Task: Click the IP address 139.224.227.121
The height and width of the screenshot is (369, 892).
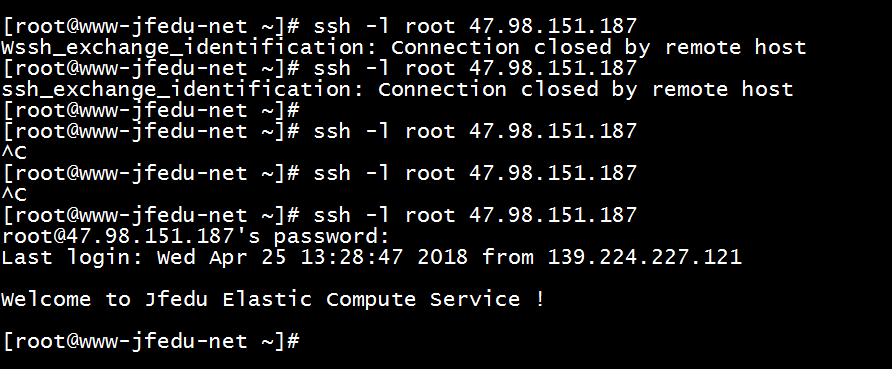Action: click(645, 257)
